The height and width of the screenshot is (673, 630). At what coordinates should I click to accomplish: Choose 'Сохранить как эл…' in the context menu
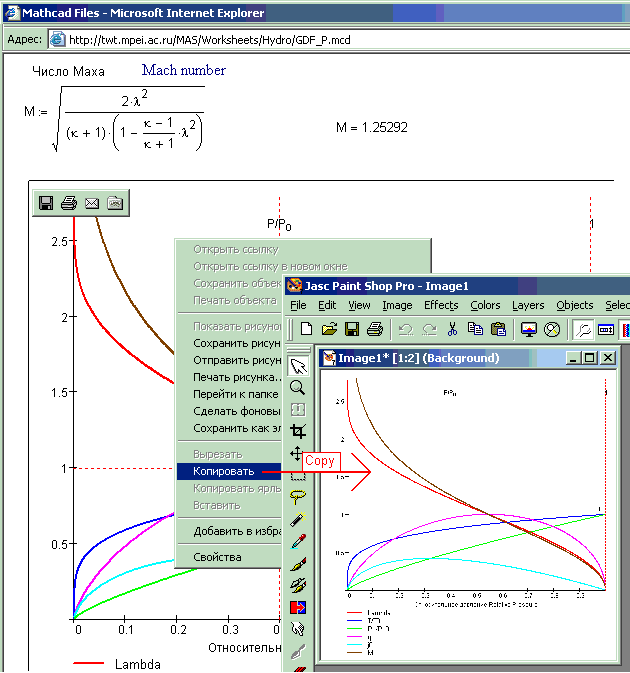229,428
